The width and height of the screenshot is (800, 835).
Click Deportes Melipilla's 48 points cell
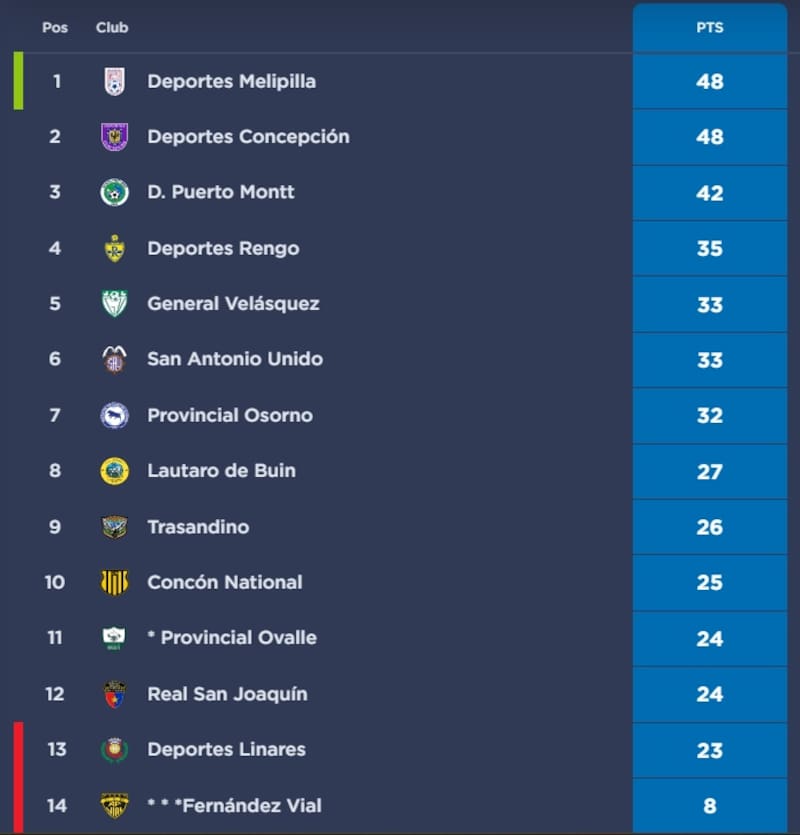(x=709, y=82)
